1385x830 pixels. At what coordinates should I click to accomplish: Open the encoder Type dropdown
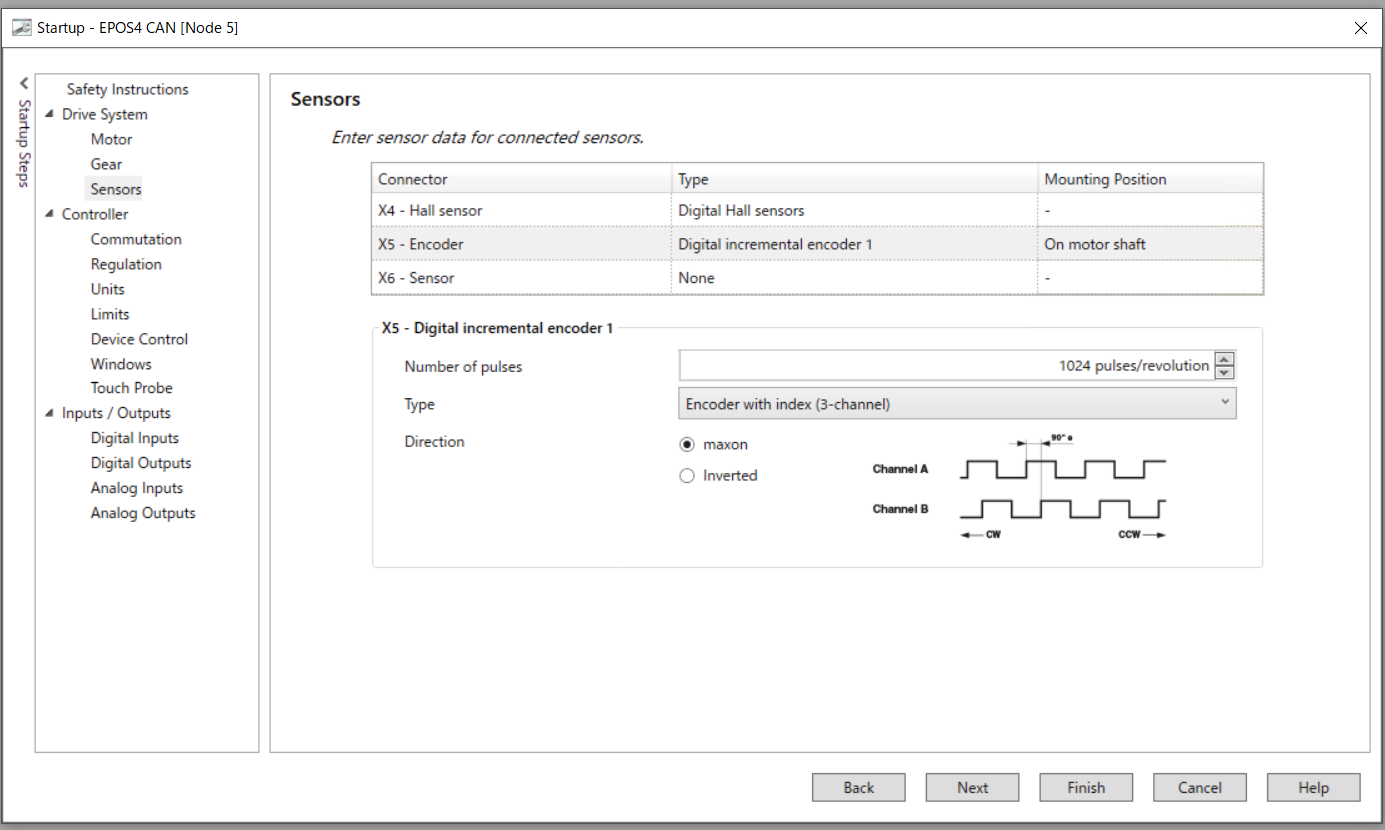(x=958, y=404)
